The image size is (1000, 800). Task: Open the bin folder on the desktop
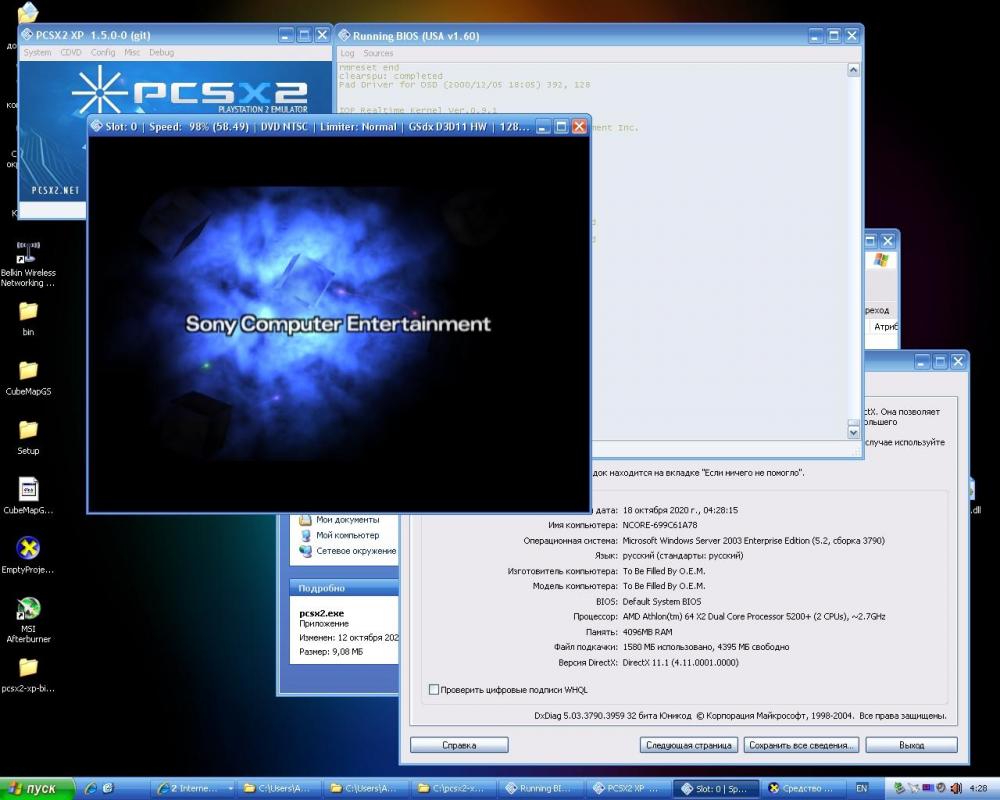[x=28, y=311]
